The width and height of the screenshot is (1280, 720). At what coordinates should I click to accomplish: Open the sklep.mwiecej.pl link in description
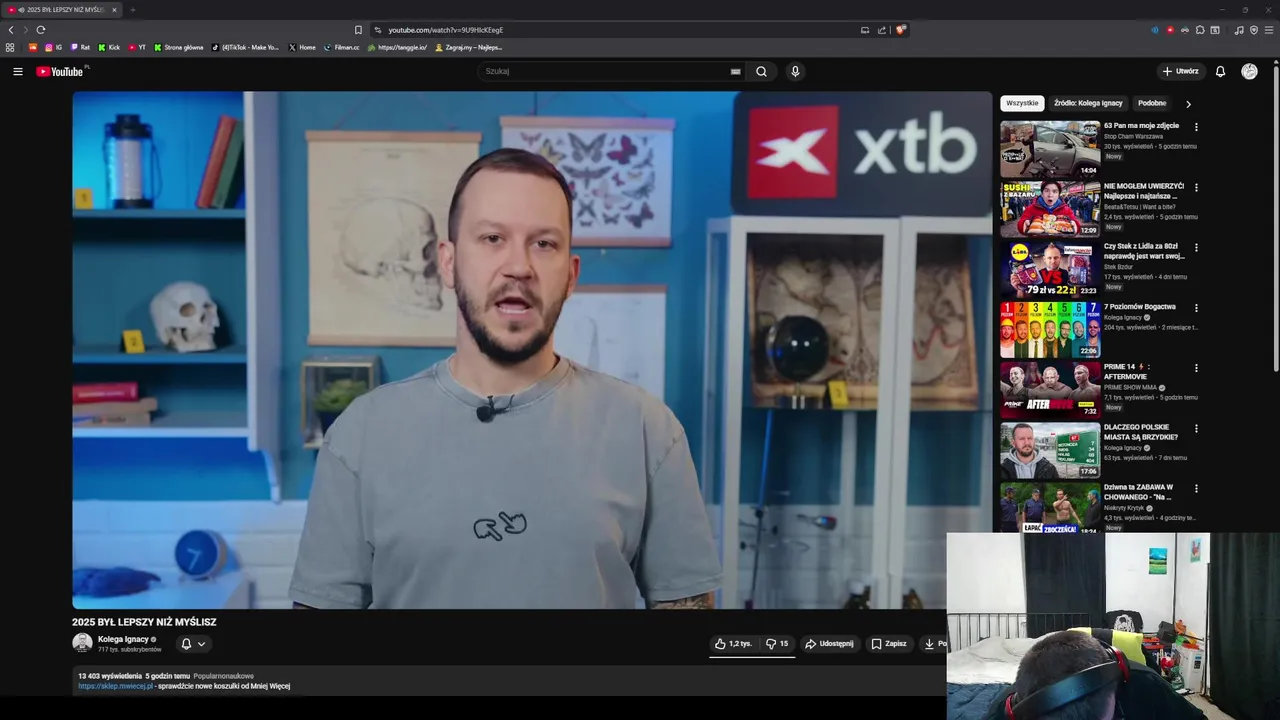(116, 686)
